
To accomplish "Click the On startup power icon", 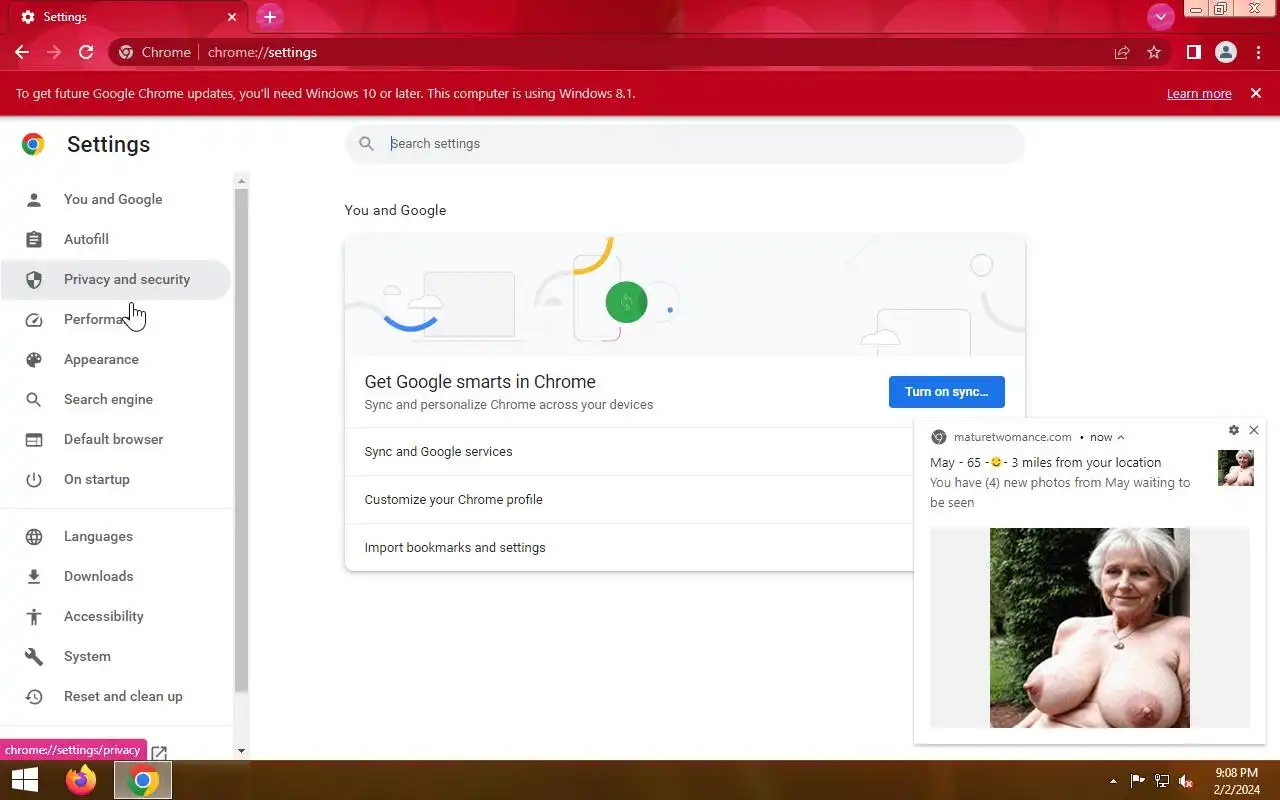I will click(34, 479).
